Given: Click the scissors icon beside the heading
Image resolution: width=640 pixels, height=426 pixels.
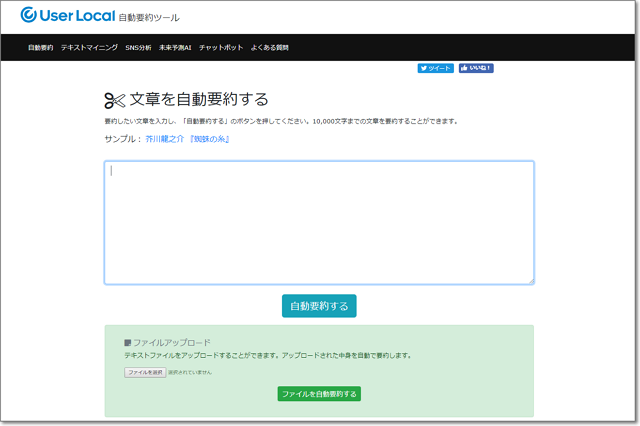Looking at the screenshot, I should [114, 99].
